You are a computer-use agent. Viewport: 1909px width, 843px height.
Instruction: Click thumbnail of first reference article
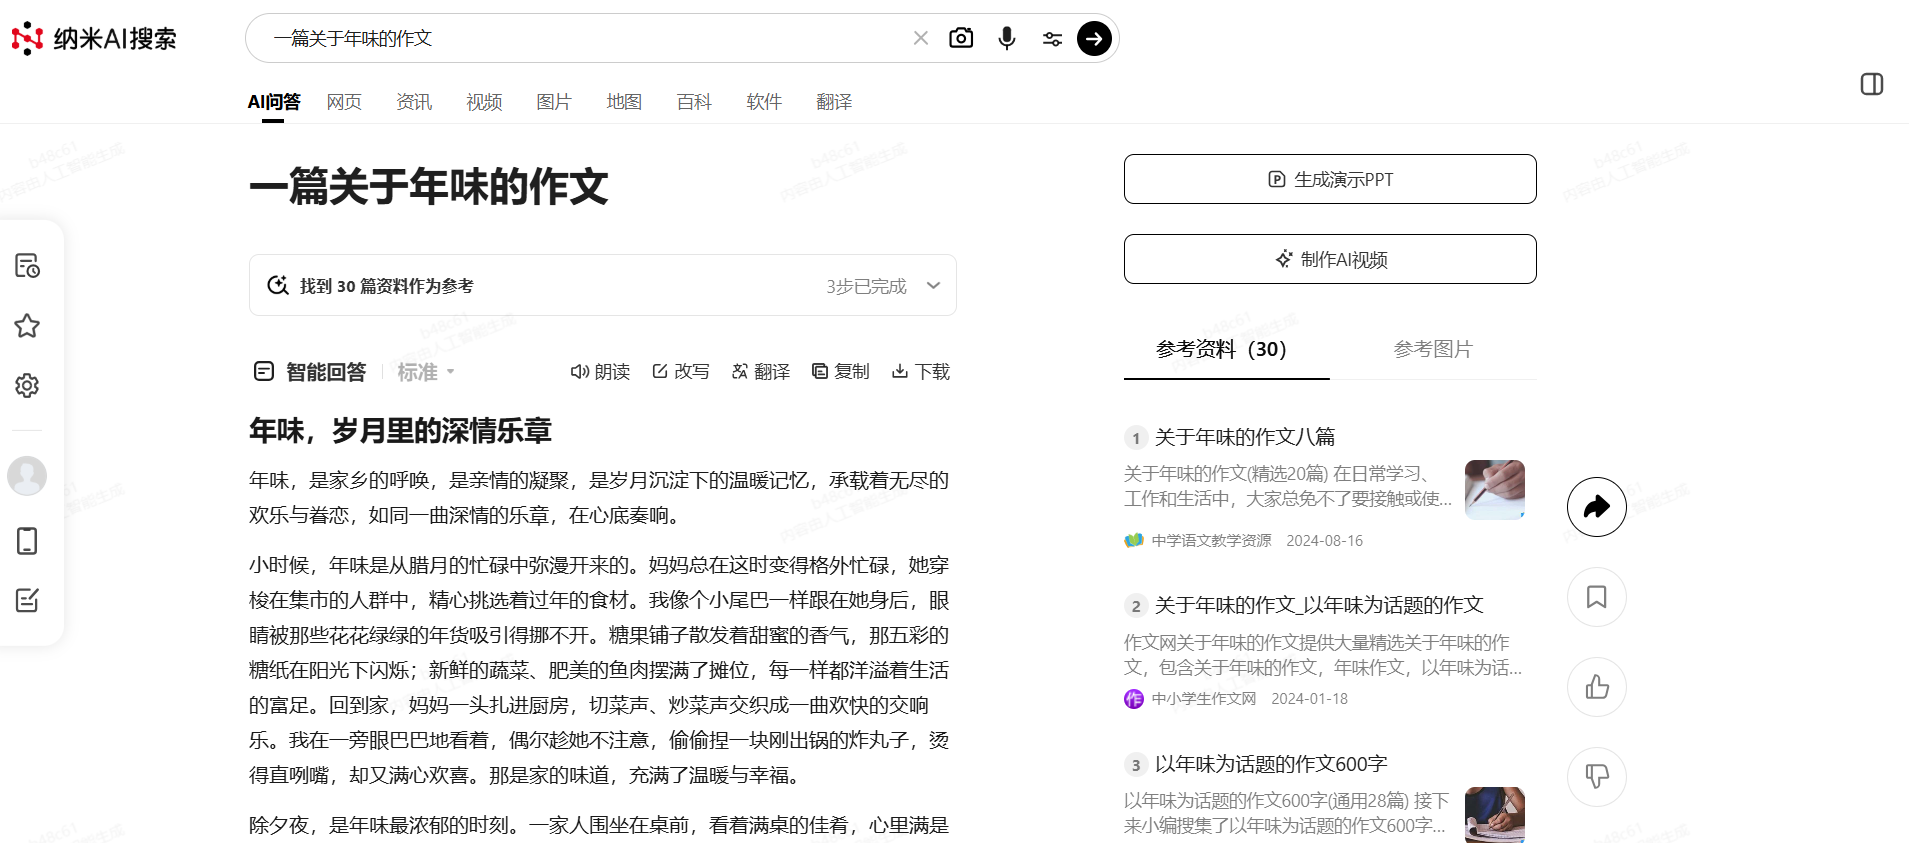[x=1495, y=489]
